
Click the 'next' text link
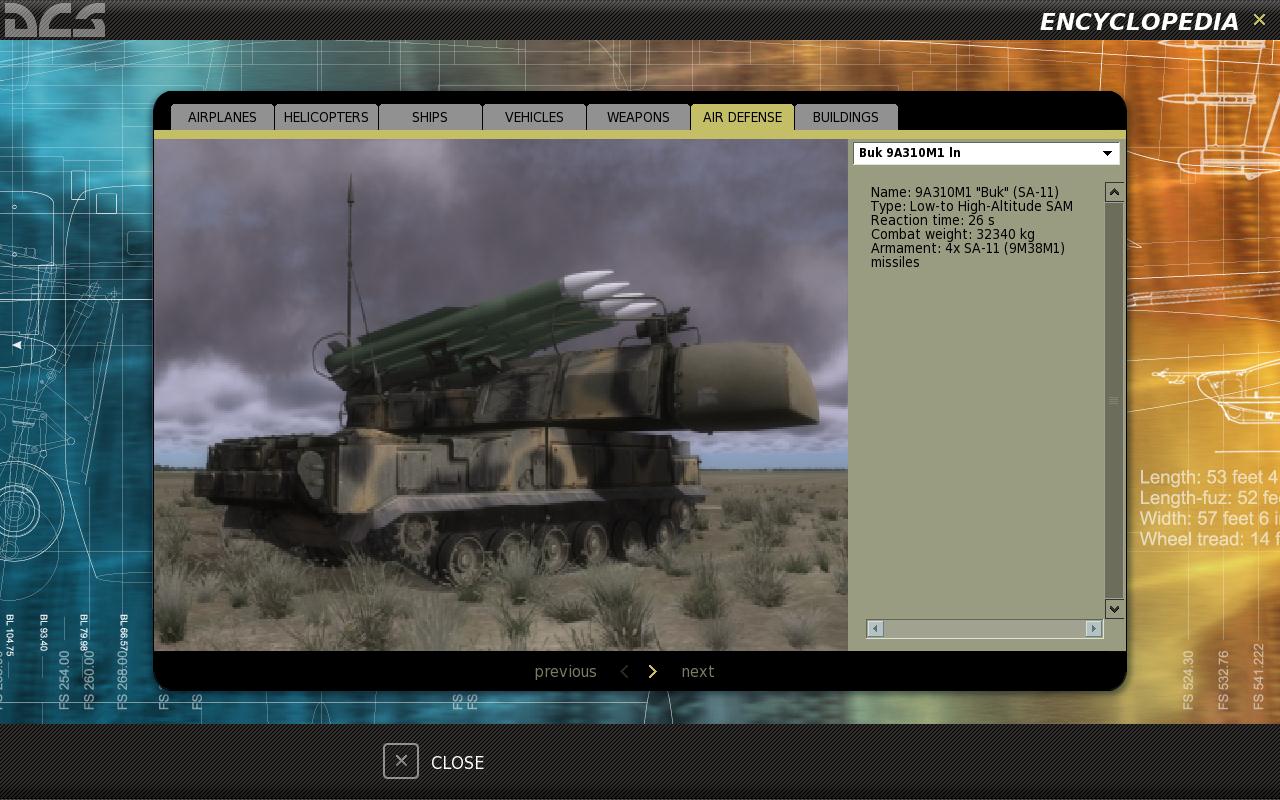tap(698, 672)
